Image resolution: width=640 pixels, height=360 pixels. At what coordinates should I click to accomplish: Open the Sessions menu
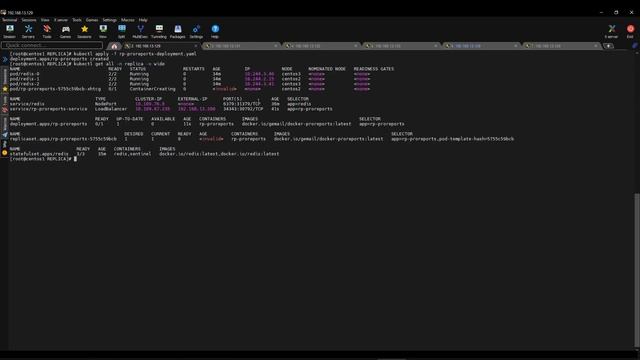point(29,20)
